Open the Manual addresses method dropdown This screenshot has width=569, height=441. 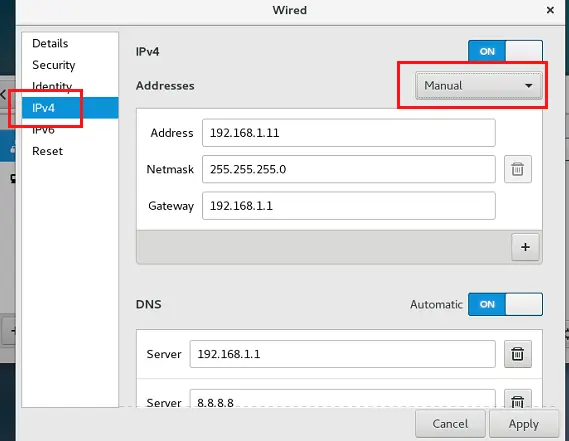tap(479, 86)
